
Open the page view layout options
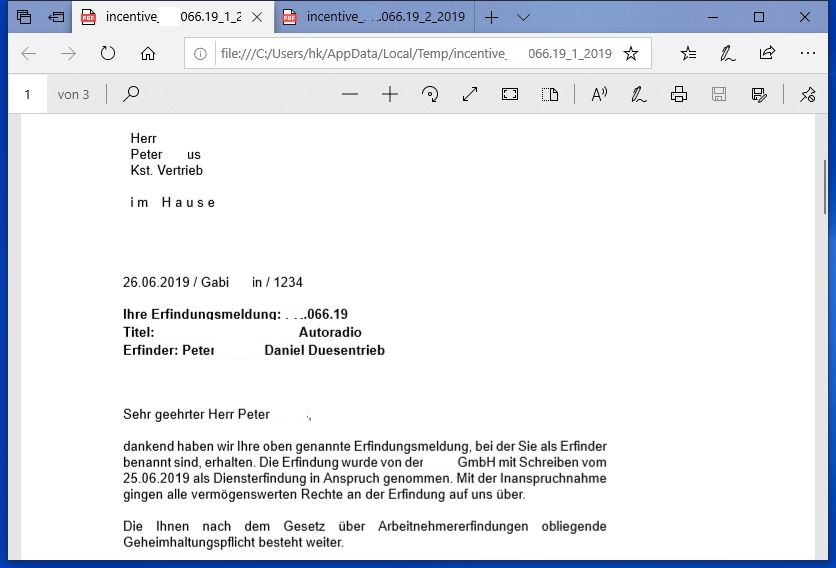point(550,94)
